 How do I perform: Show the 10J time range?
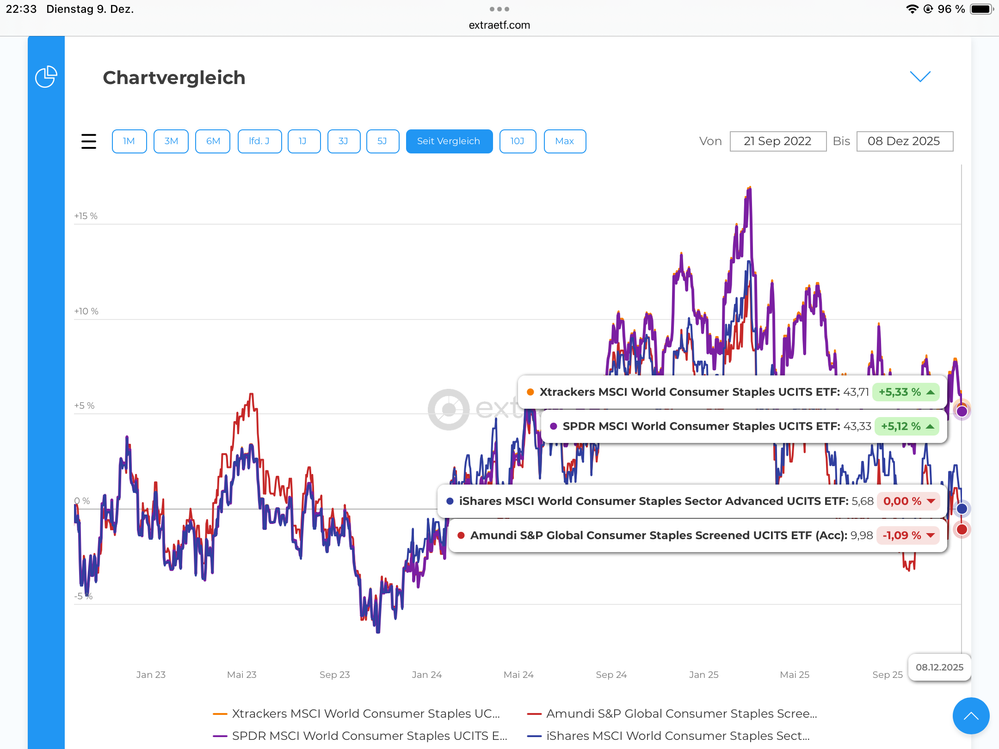(x=517, y=141)
